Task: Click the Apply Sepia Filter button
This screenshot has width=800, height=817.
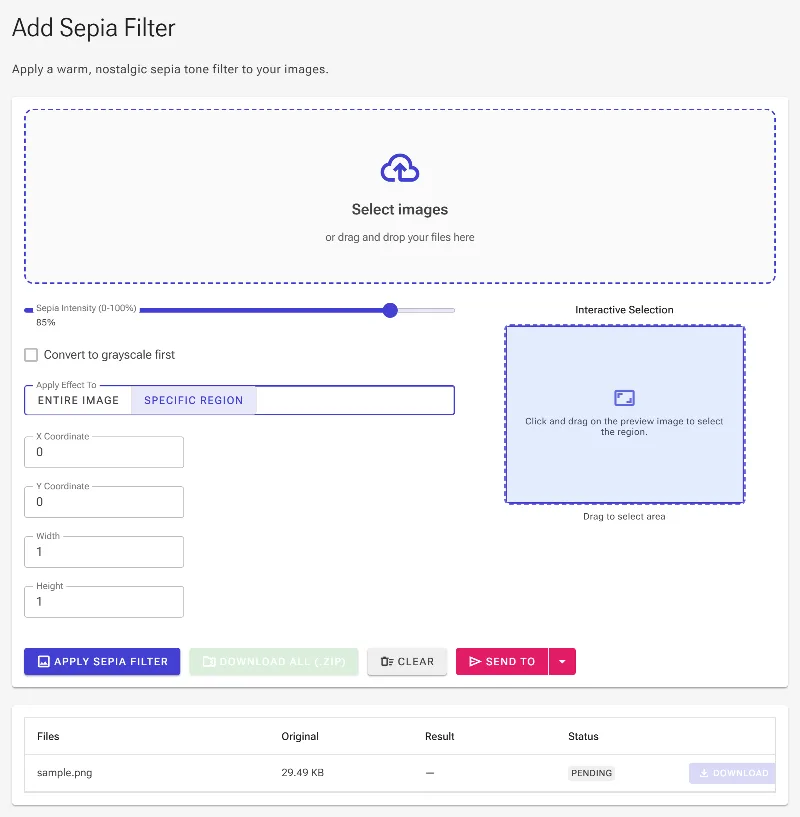Action: pyautogui.click(x=102, y=661)
